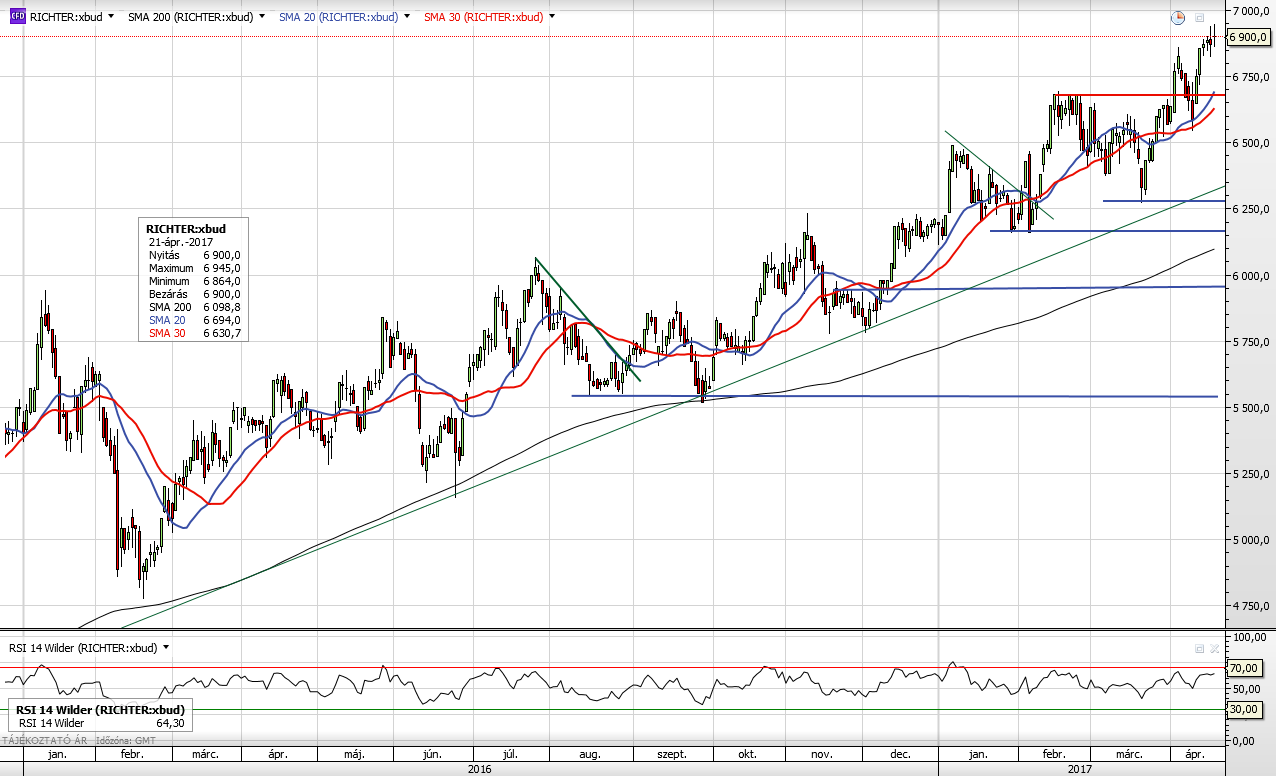Click the 2017 year label on timeline

click(x=1080, y=769)
